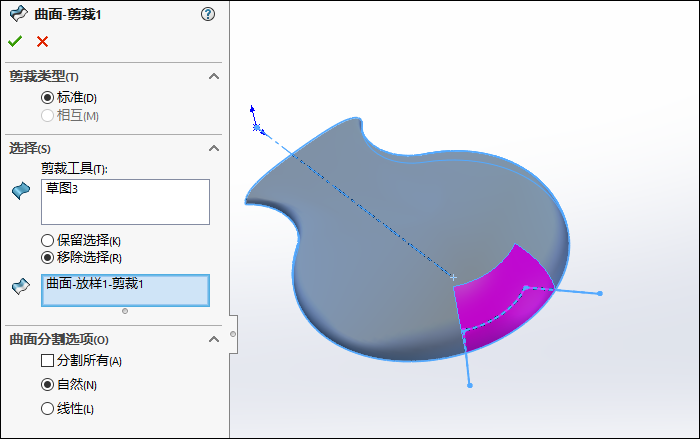
Task: Cancel with the red X icon
Action: coord(42,42)
